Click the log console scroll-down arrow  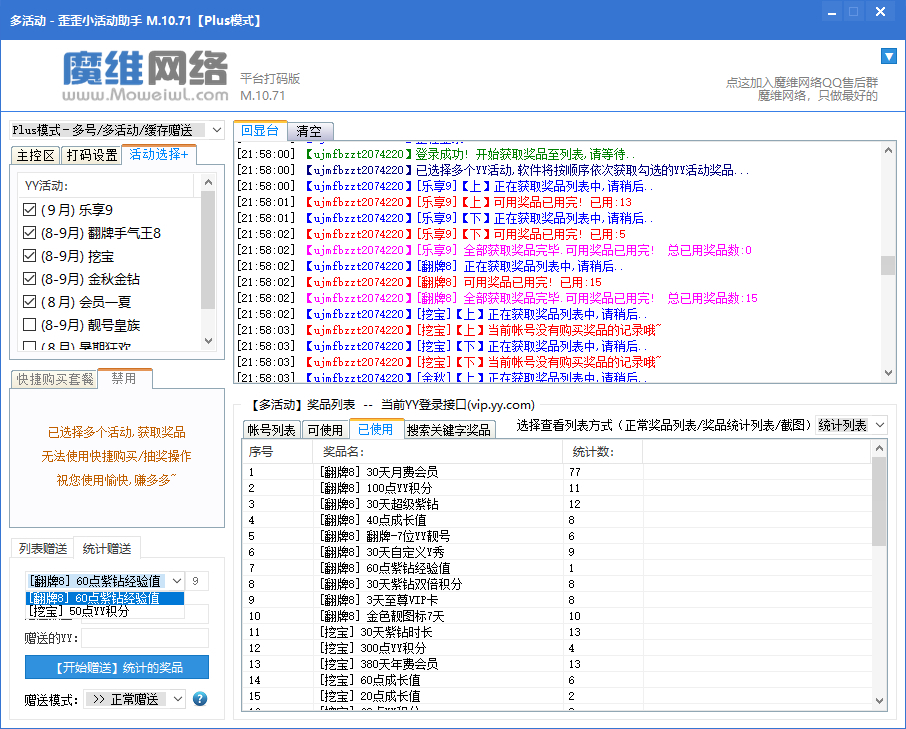[888, 373]
